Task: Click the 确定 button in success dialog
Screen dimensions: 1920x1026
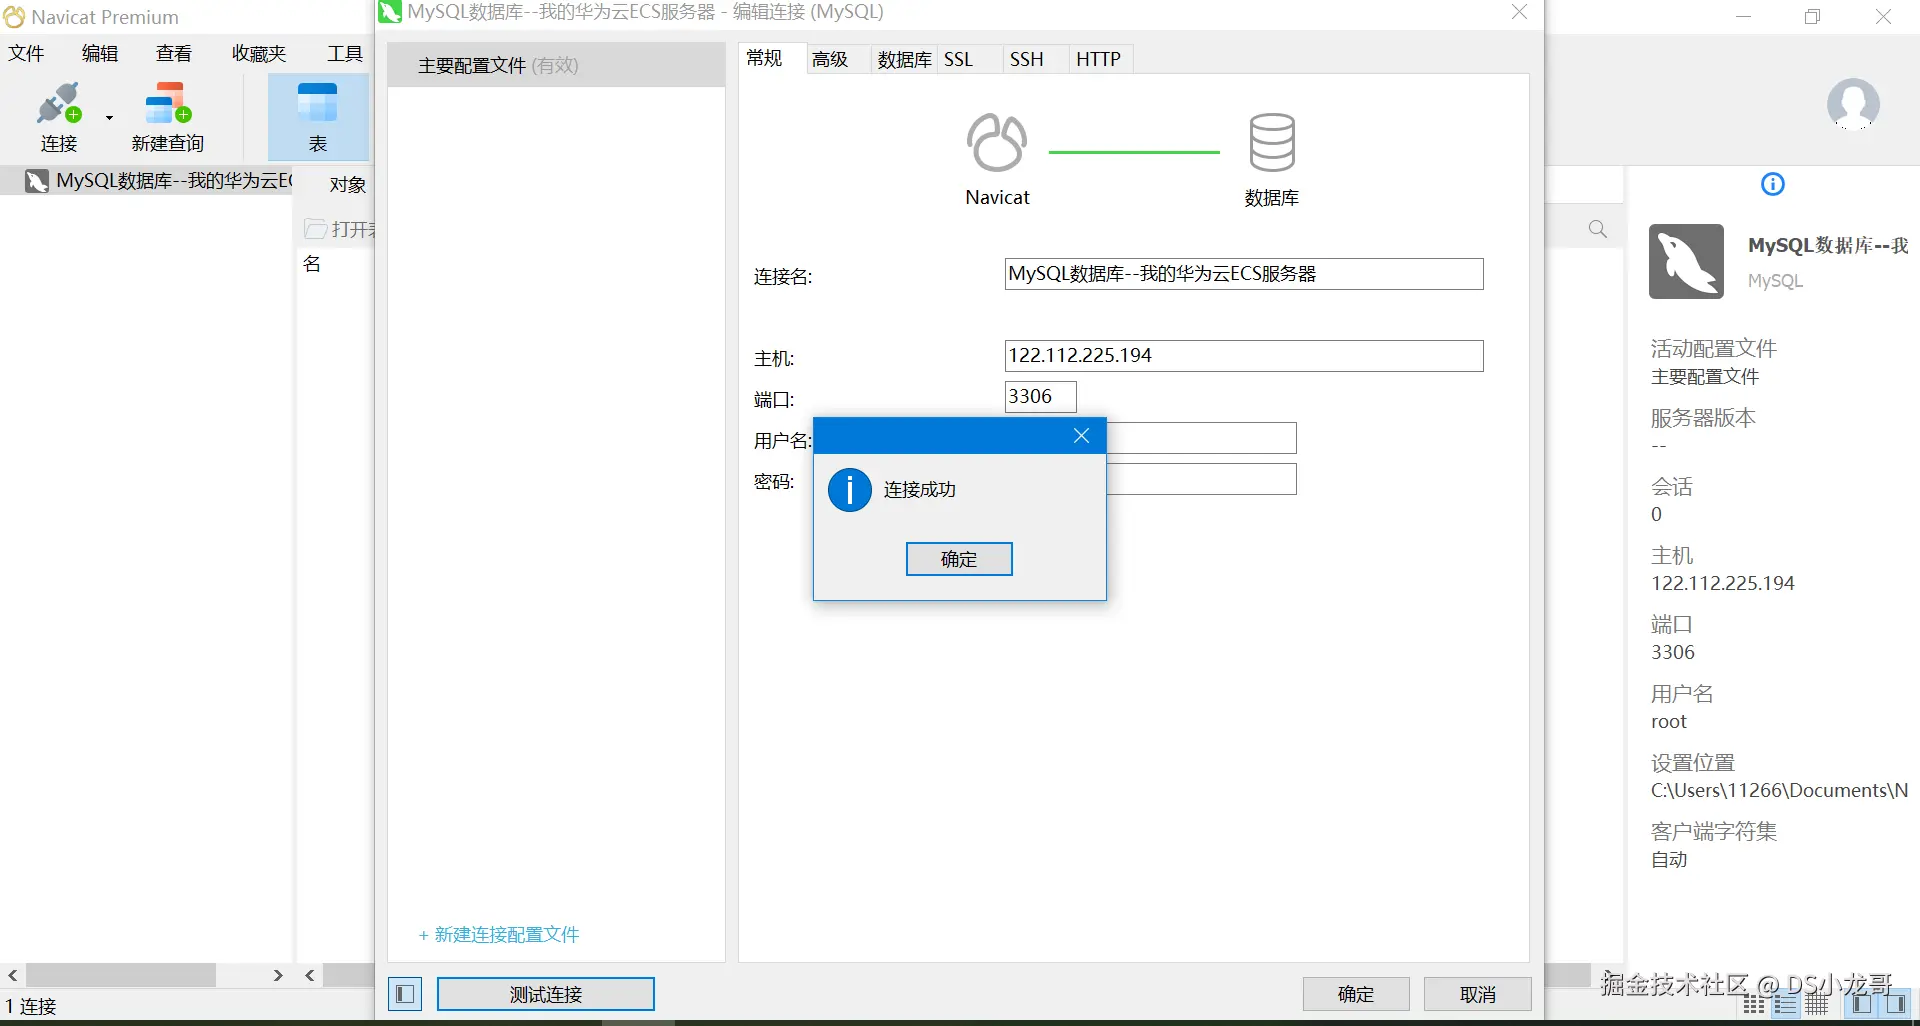Action: pyautogui.click(x=959, y=559)
